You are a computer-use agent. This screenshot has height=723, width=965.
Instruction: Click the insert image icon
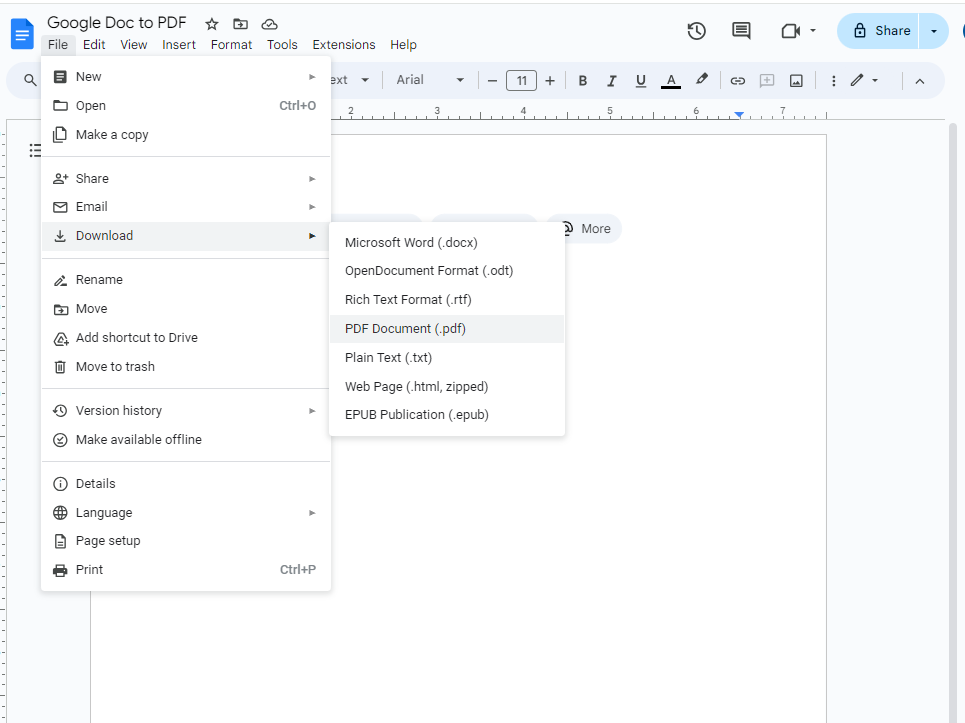pyautogui.click(x=796, y=81)
